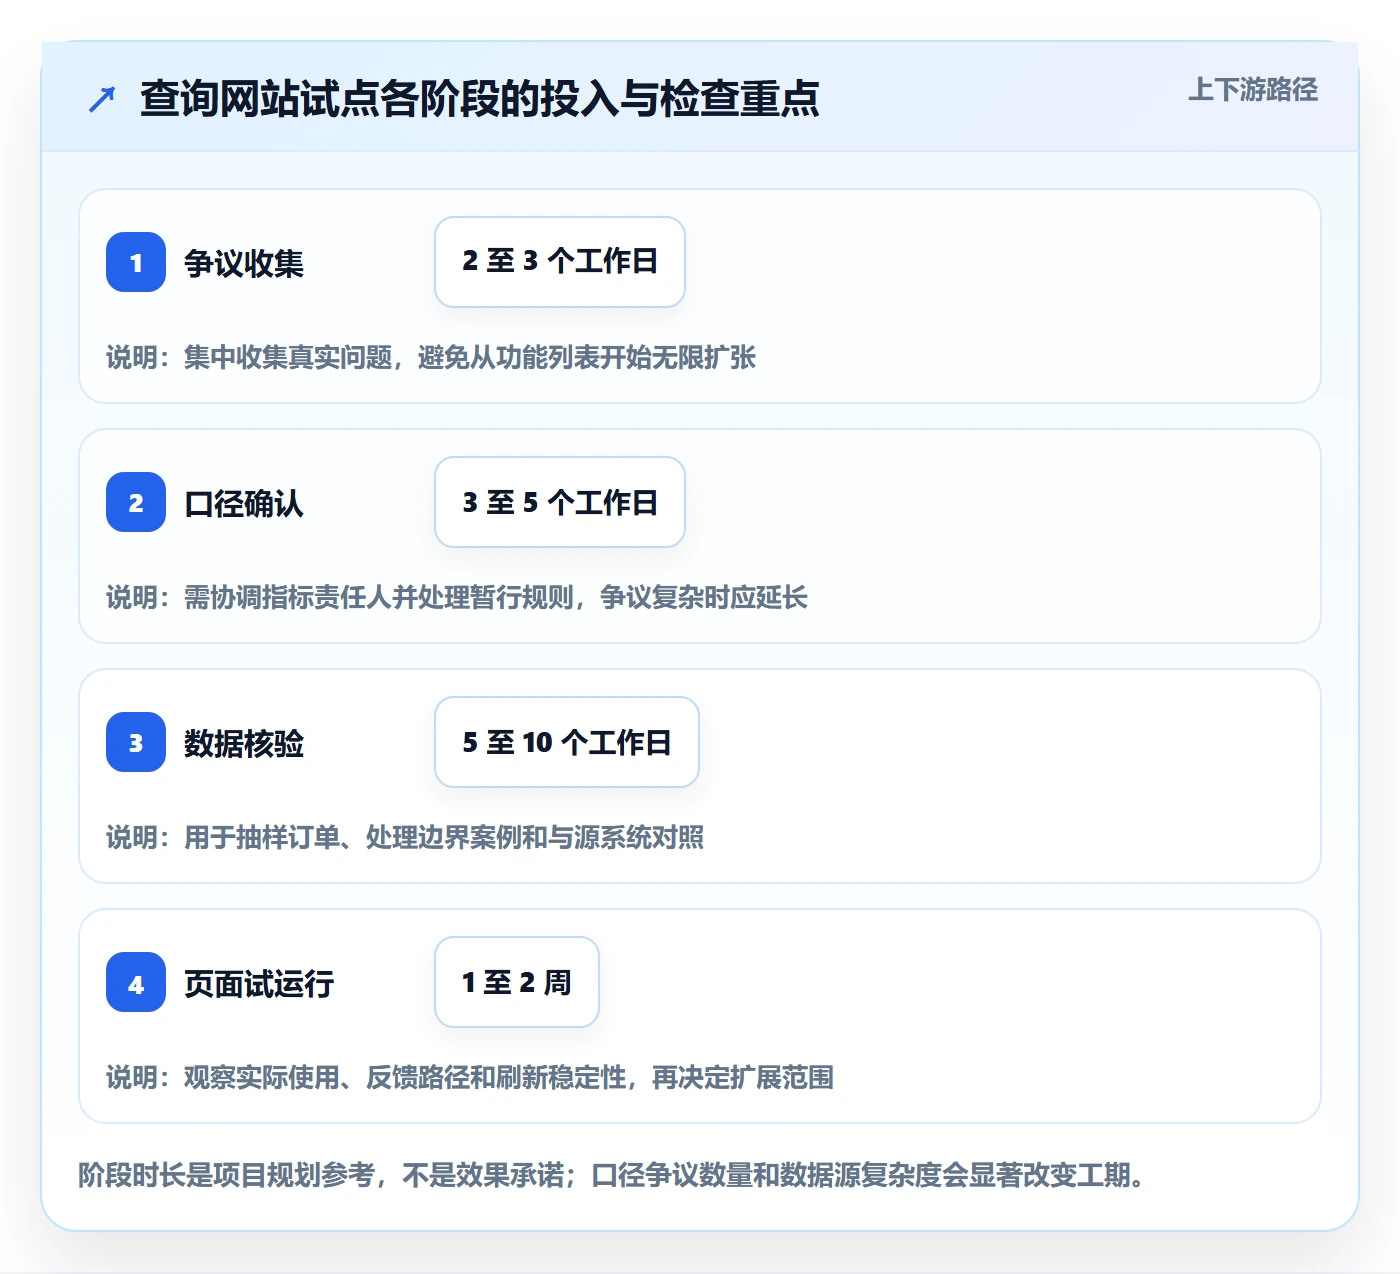The height and width of the screenshot is (1274, 1400).
Task: Click the description about 用于抽样订单
Action: (405, 837)
